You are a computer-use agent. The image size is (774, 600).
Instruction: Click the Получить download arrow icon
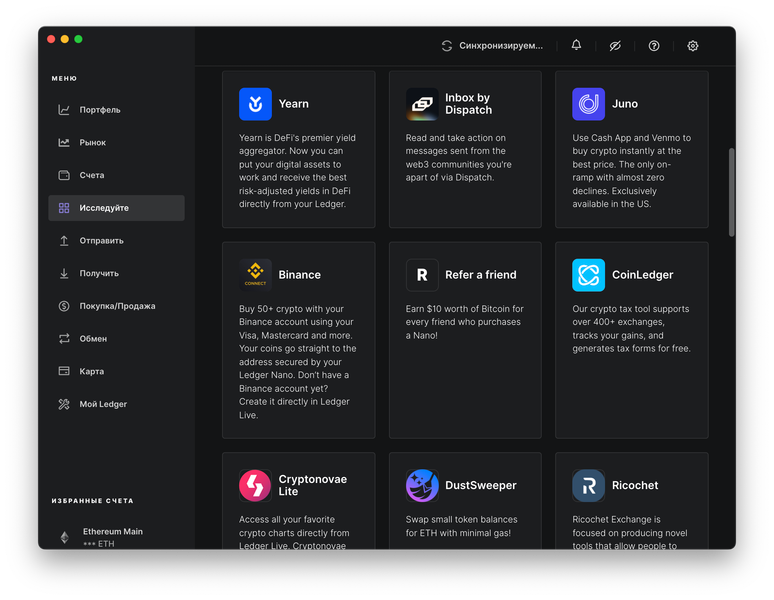[x=64, y=273]
